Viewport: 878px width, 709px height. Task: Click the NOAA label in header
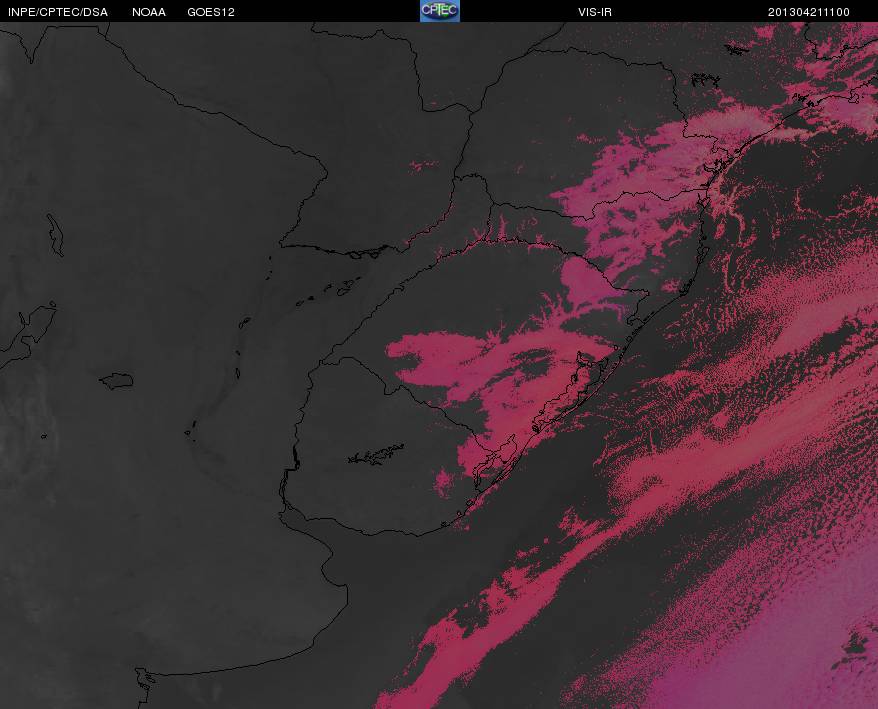click(149, 12)
